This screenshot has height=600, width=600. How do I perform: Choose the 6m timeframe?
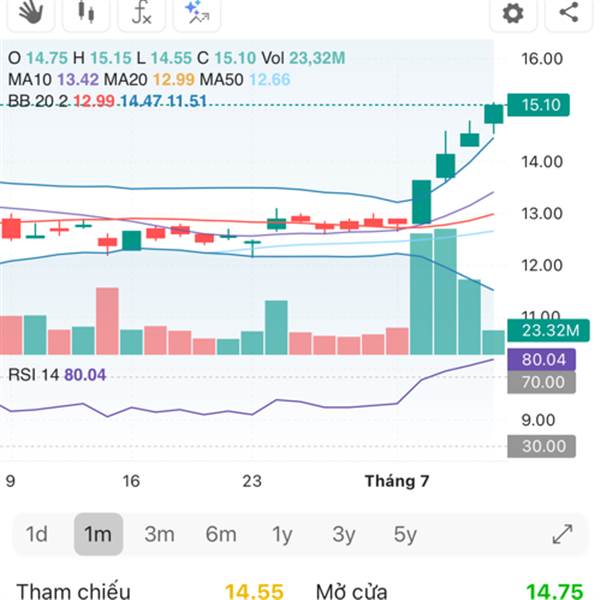(x=221, y=534)
